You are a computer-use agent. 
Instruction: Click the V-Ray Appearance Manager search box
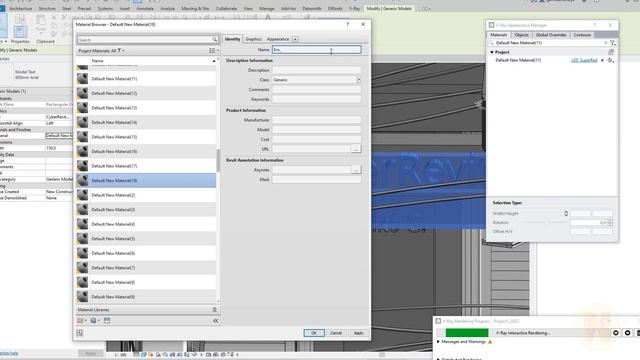(548, 42)
